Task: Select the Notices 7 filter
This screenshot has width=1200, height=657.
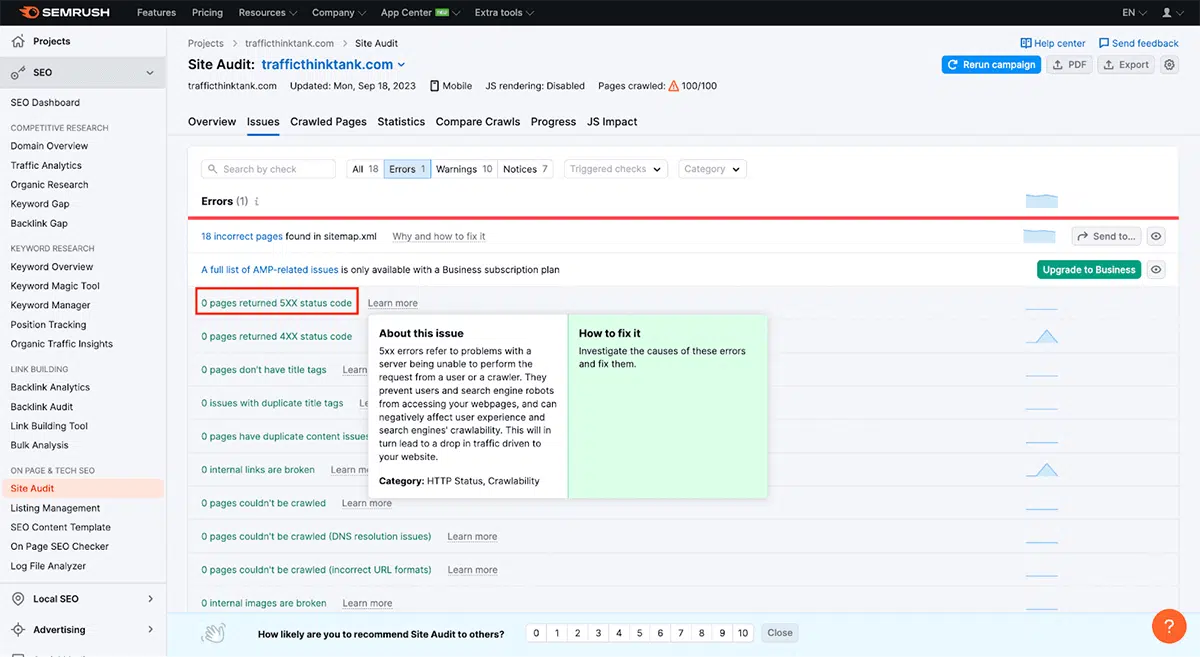Action: (525, 169)
